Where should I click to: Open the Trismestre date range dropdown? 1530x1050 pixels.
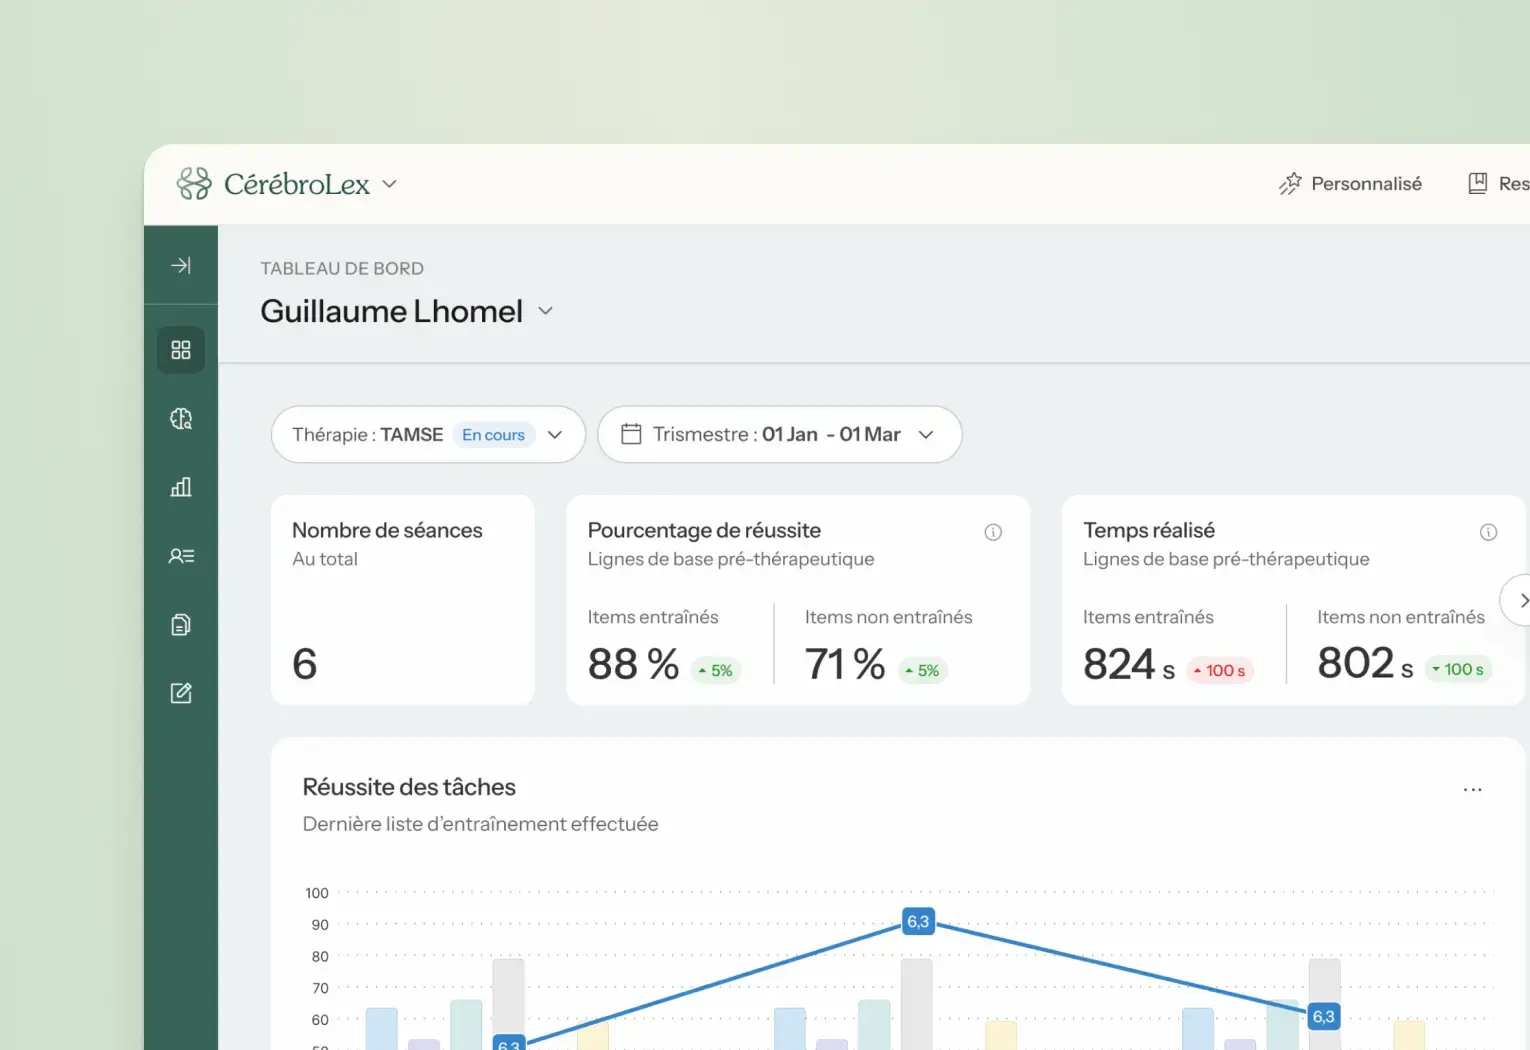(780, 434)
